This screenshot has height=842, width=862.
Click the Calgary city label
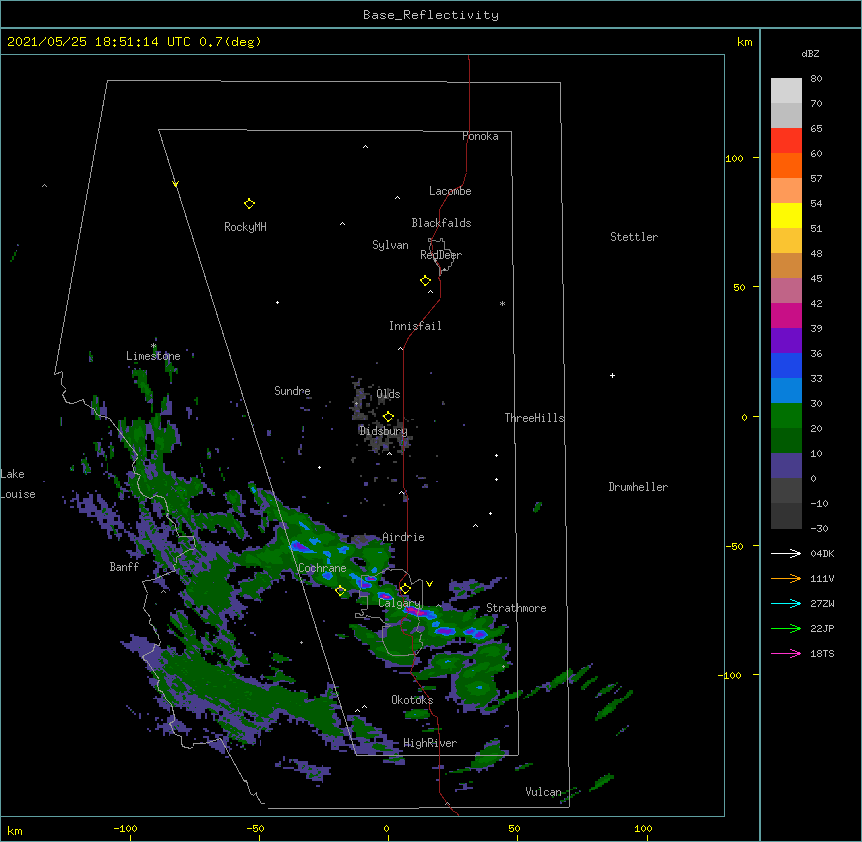[399, 603]
